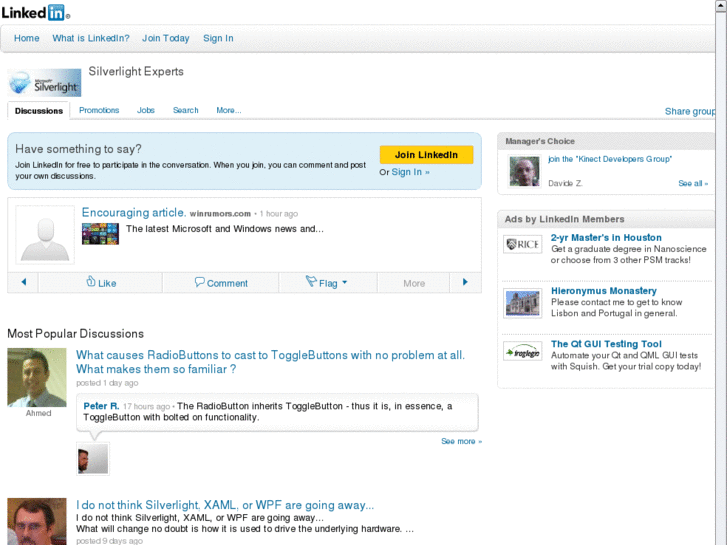Click Sign In » link under Join button
Screen dimensions: 727x545
(x=410, y=172)
